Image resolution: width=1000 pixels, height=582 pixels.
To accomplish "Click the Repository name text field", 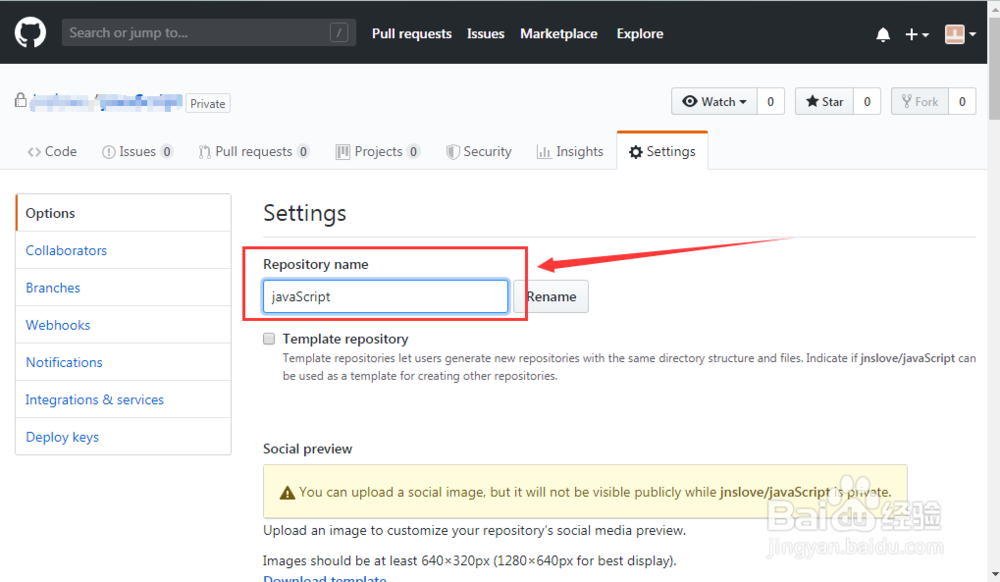I will click(385, 297).
